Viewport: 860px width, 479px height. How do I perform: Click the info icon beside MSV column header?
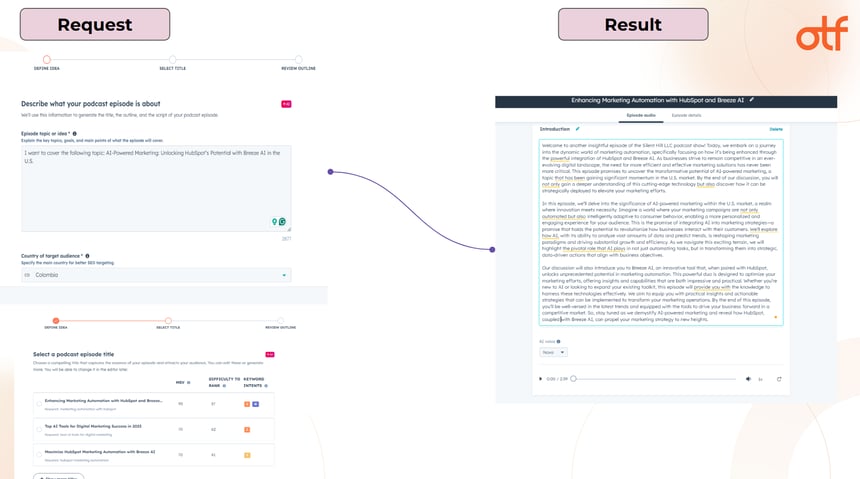point(189,382)
